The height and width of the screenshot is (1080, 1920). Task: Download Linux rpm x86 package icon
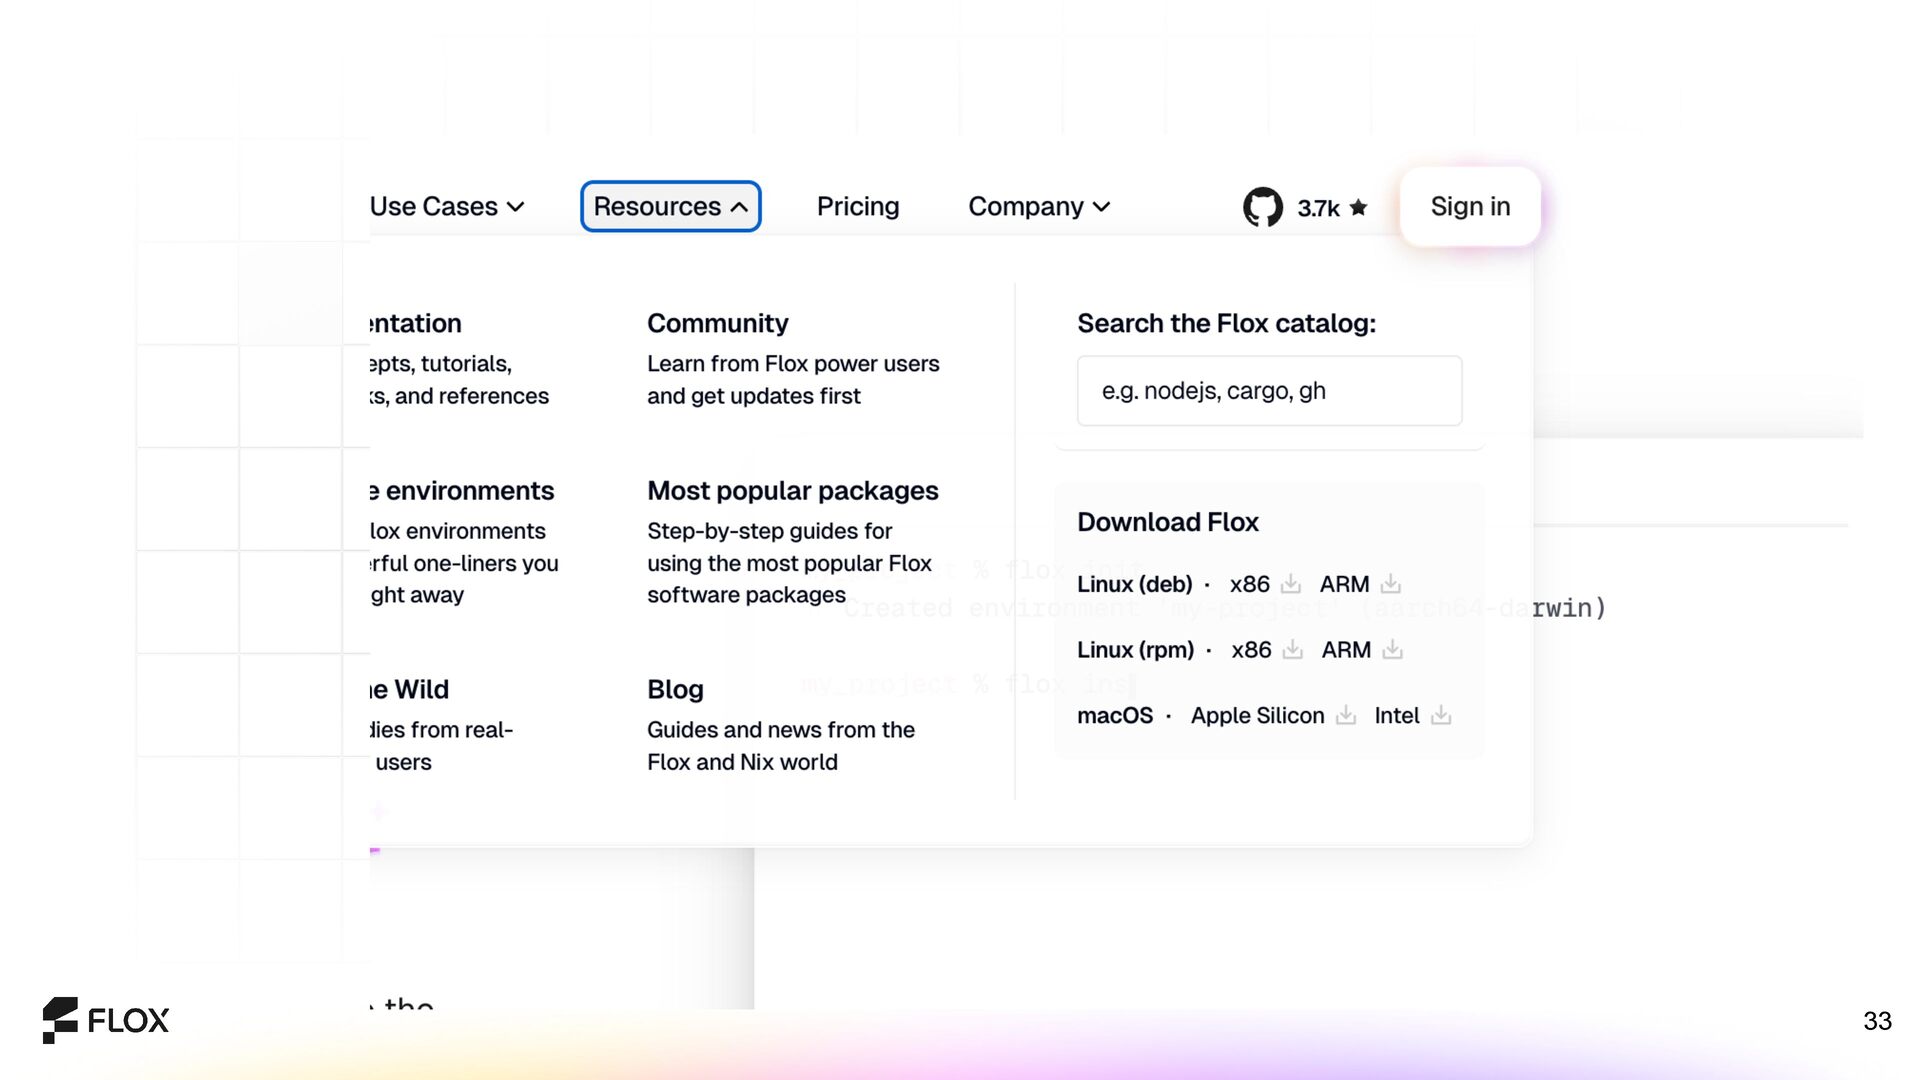tap(1293, 650)
